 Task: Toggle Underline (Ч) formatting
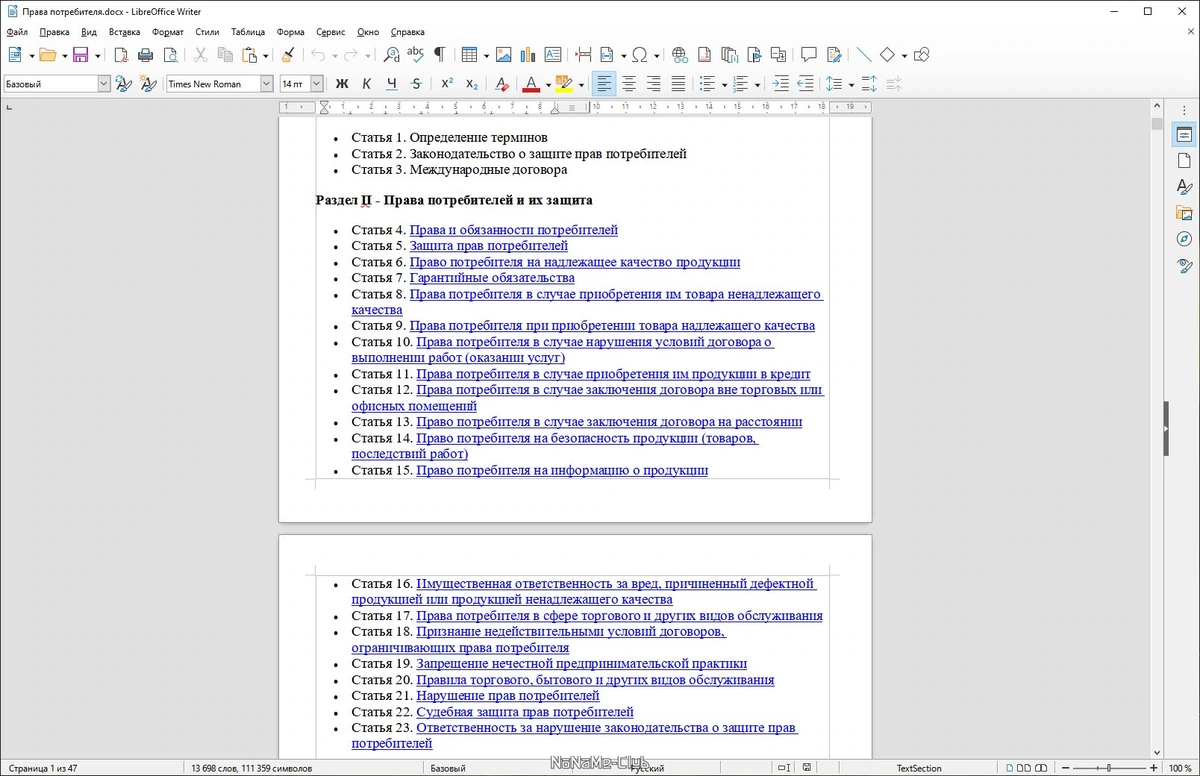[391, 84]
